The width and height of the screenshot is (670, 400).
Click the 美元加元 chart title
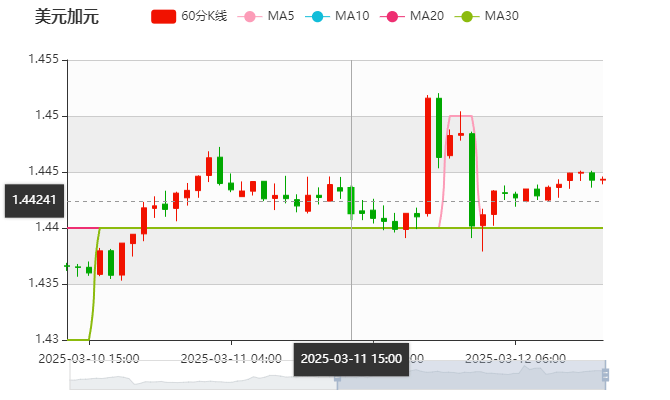(67, 16)
